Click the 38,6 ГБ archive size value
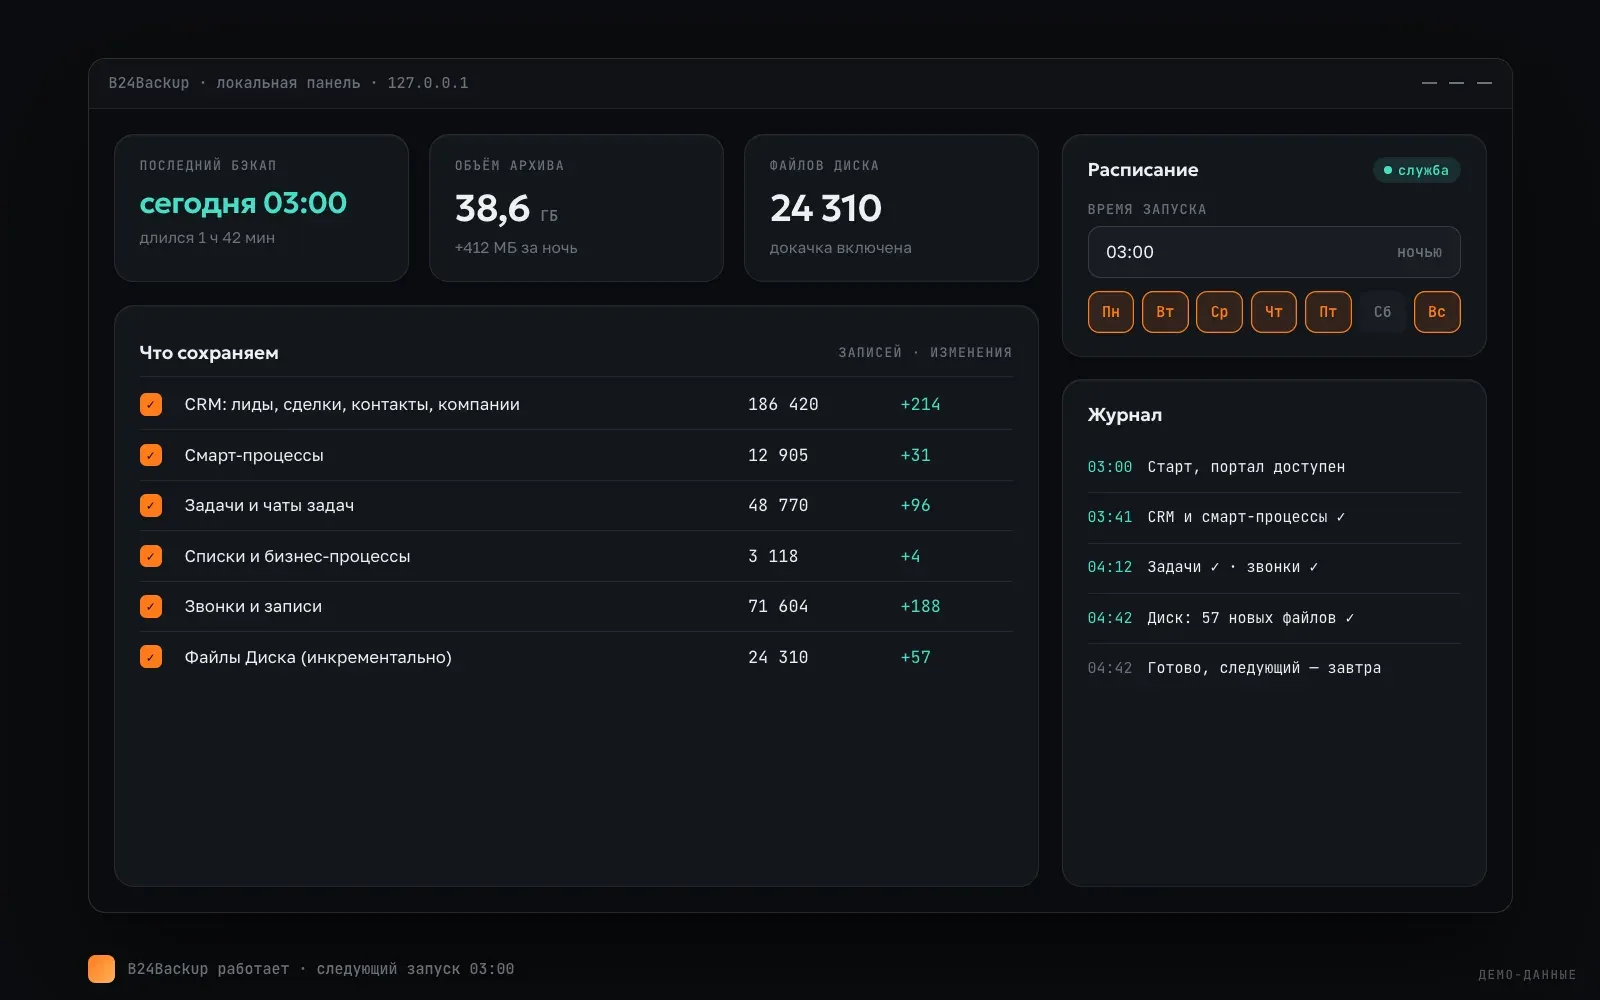Screen dimensions: 1600x1000 [506, 208]
